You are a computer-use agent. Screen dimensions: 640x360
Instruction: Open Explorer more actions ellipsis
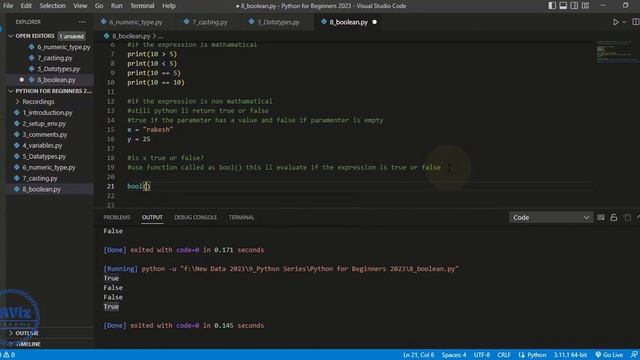(x=82, y=22)
